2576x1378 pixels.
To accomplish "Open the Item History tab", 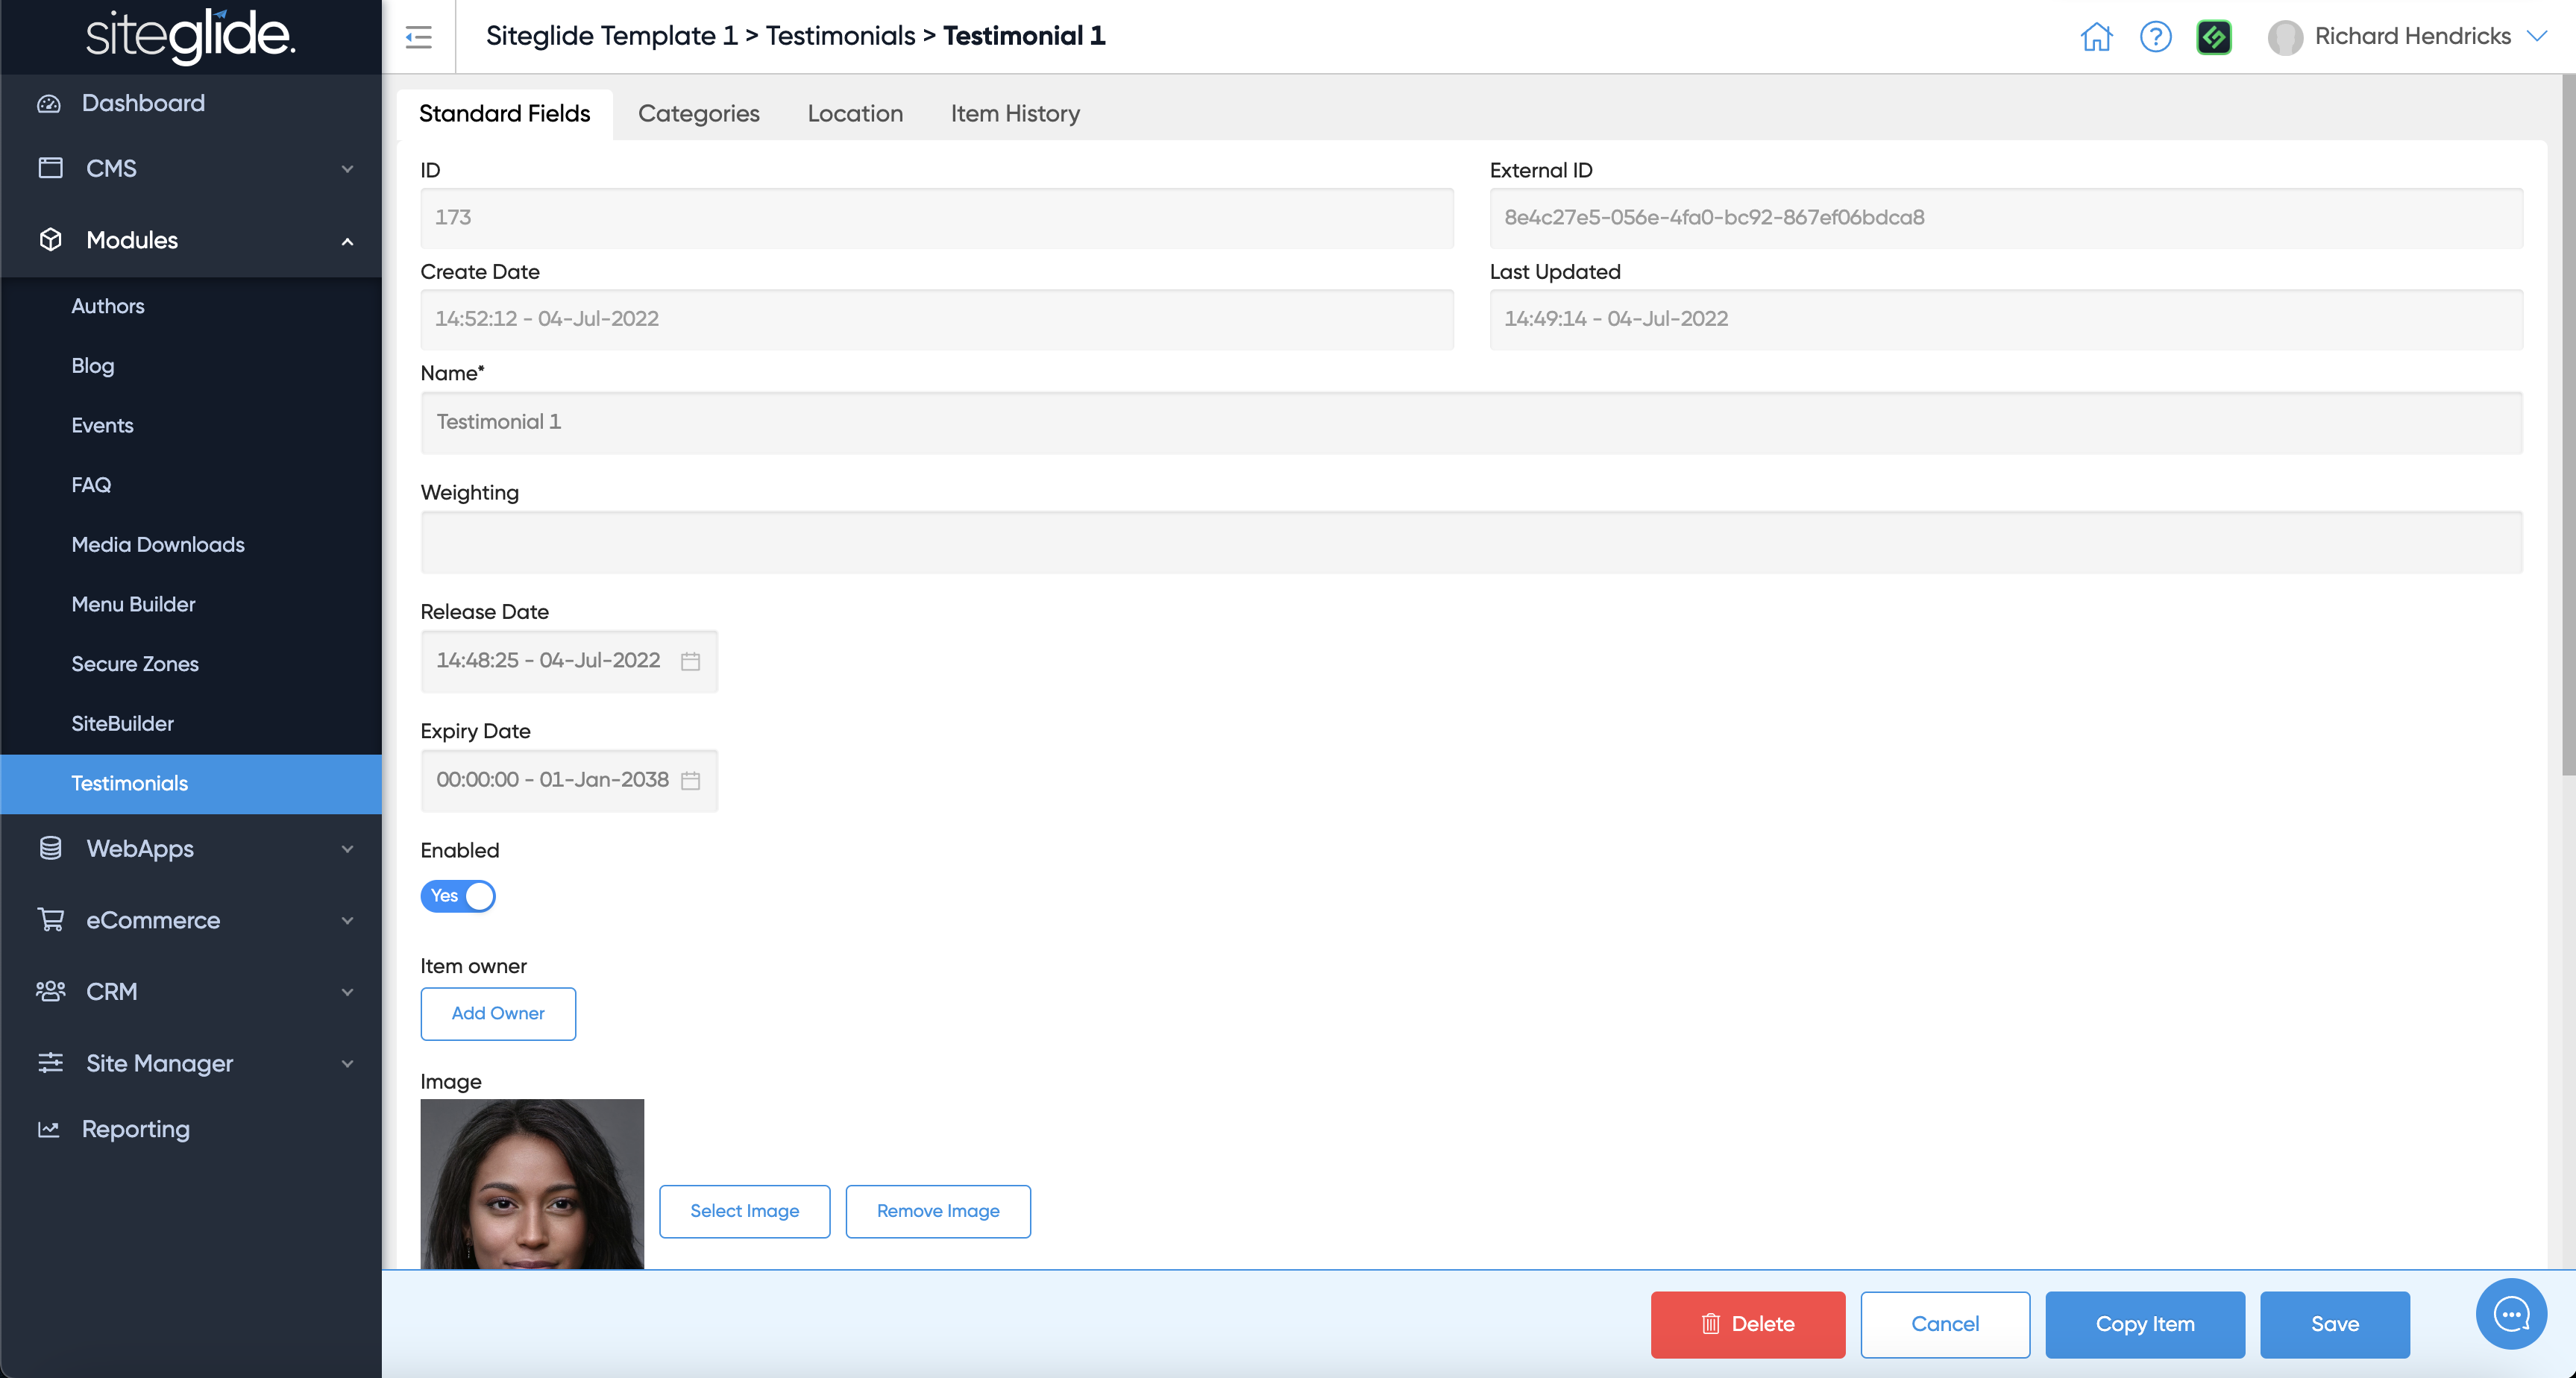I will click(1014, 113).
